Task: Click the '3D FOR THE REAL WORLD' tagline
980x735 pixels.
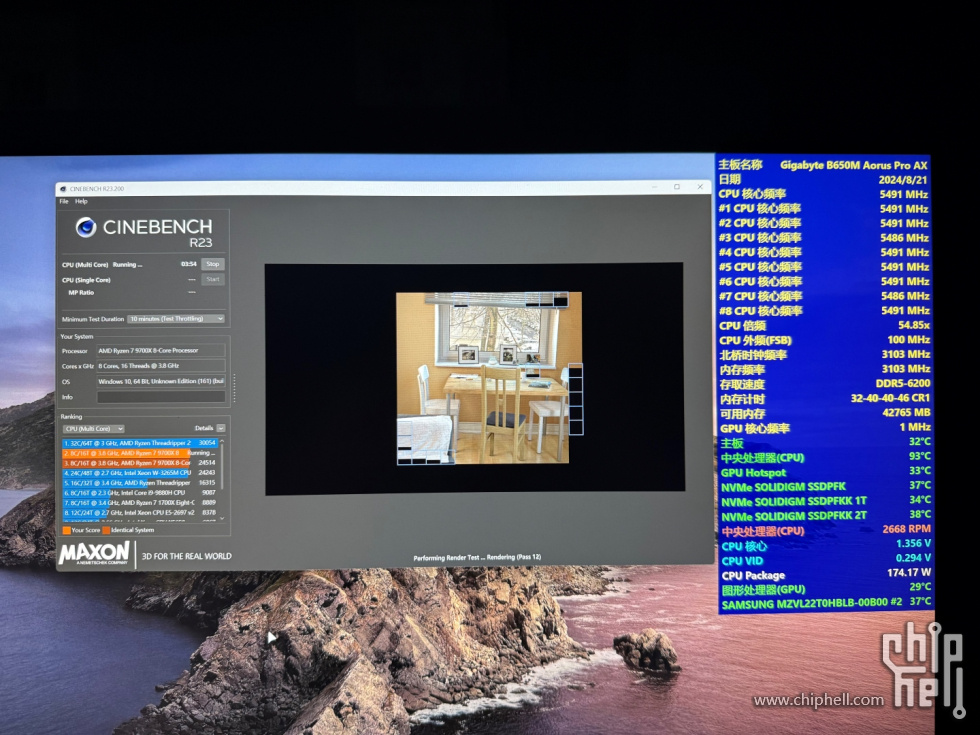Action: [186, 556]
